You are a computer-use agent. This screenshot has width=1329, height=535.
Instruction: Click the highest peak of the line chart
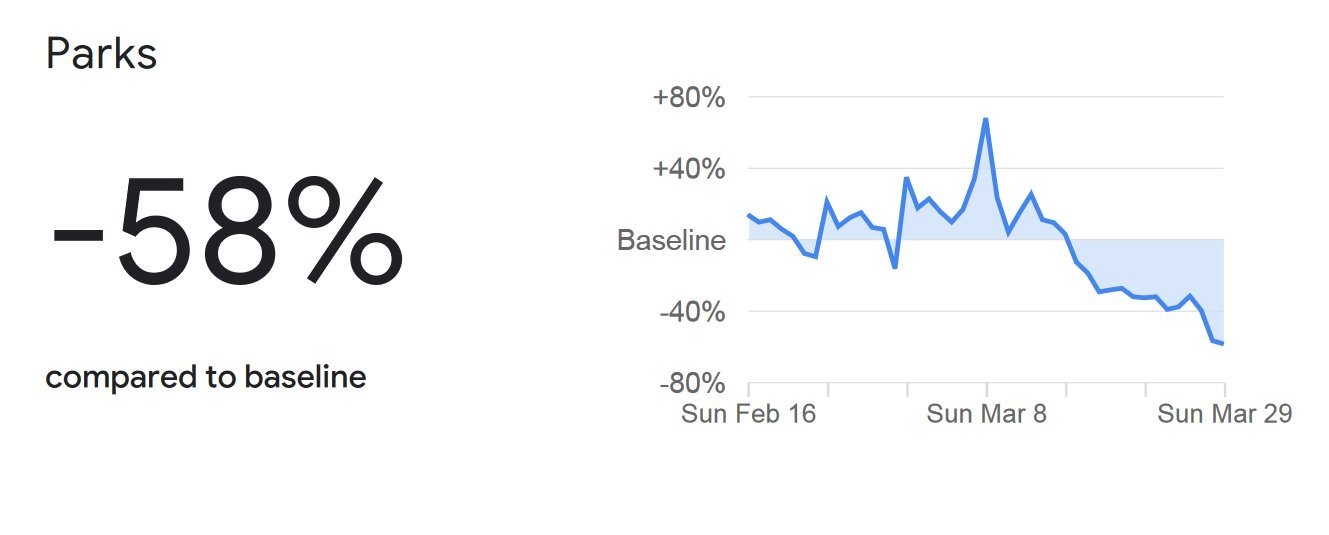click(x=986, y=119)
